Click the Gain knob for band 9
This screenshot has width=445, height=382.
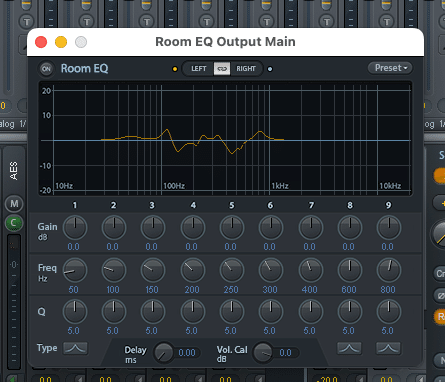coord(389,228)
